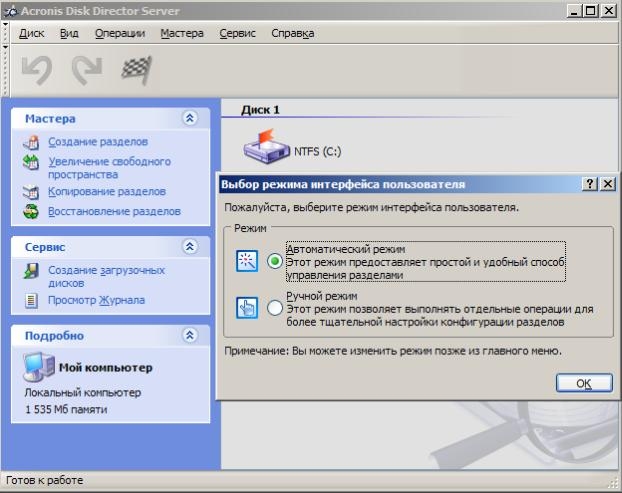This screenshot has width=622, height=493.
Task: Click the Примечание note text
Action: [393, 351]
